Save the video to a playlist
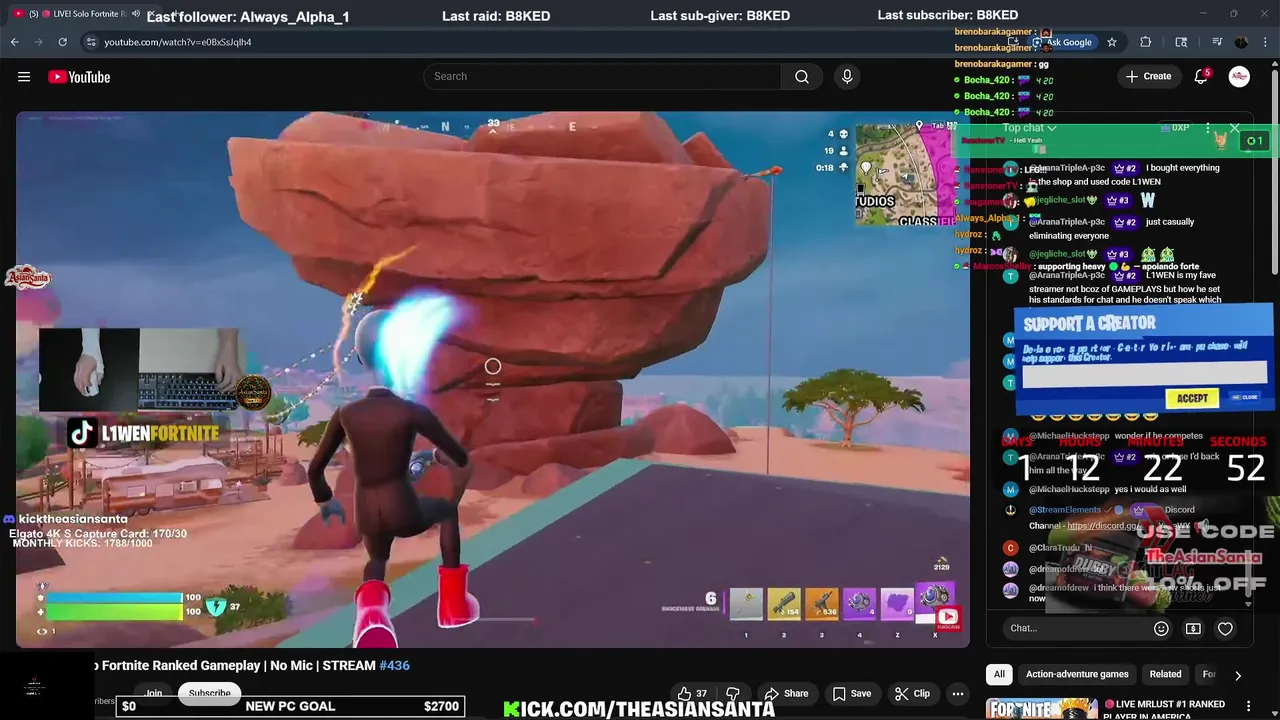 (x=851, y=693)
